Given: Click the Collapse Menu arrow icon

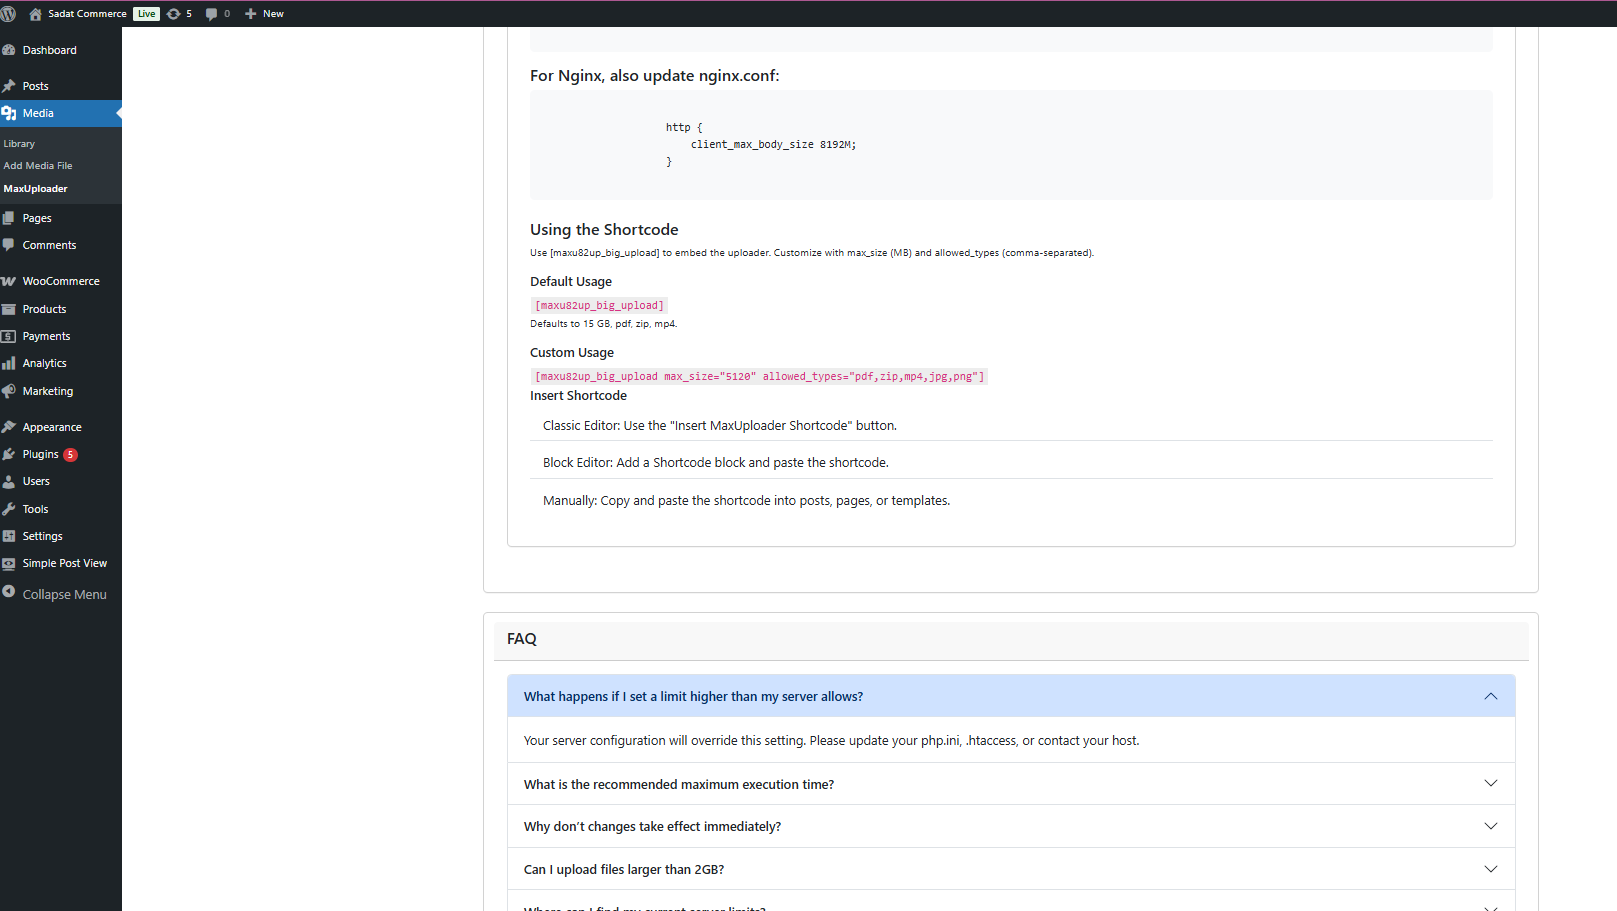Looking at the screenshot, I should (x=9, y=592).
